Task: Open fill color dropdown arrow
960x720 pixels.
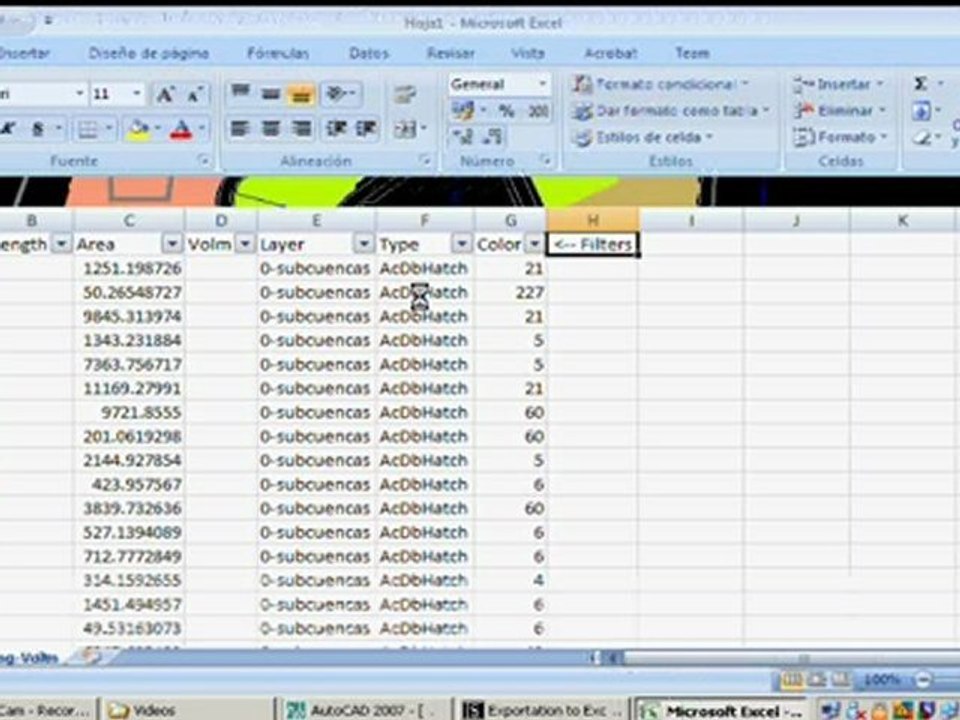Action: coord(157,129)
